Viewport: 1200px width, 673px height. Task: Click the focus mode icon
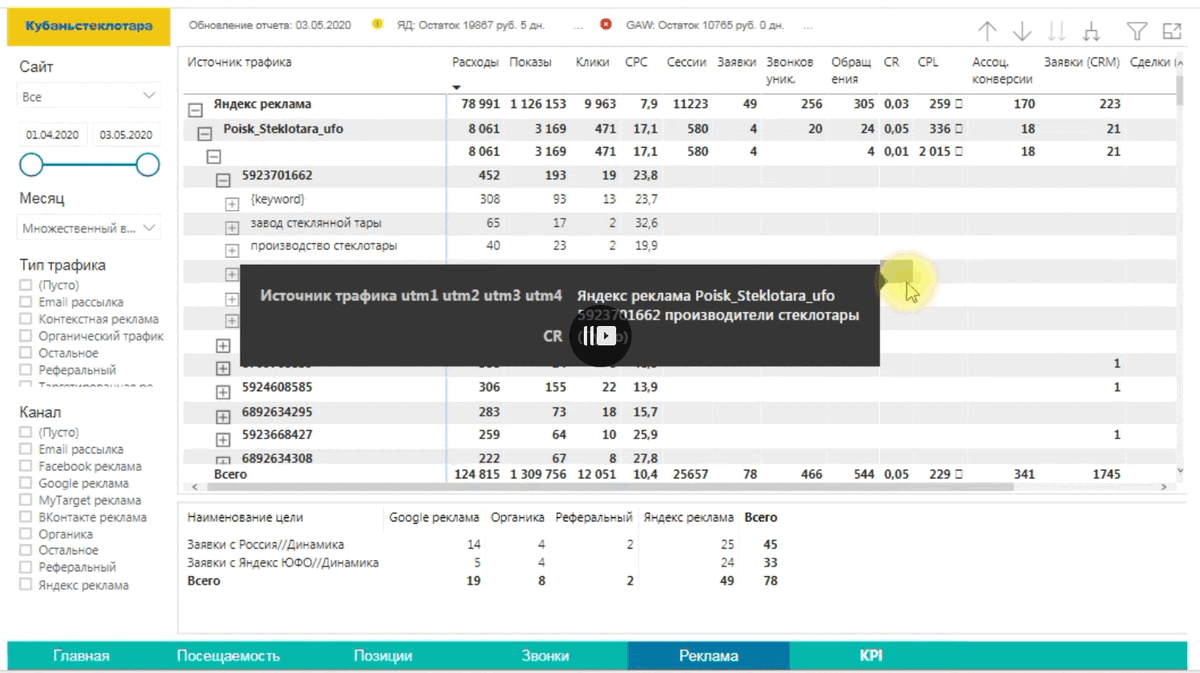pos(1172,32)
